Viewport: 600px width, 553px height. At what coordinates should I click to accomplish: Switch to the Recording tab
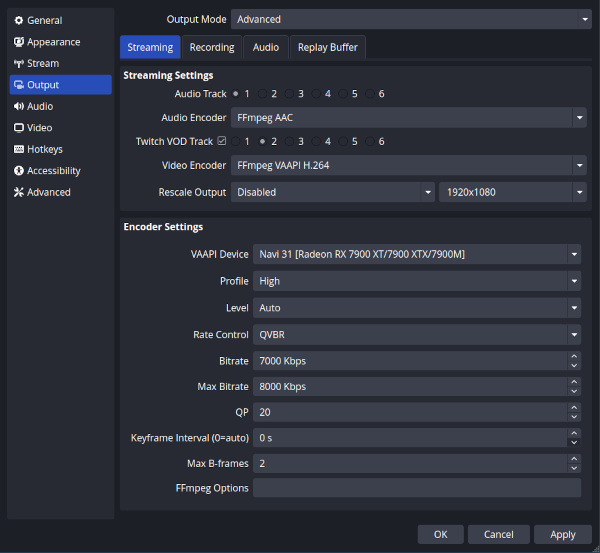click(212, 47)
